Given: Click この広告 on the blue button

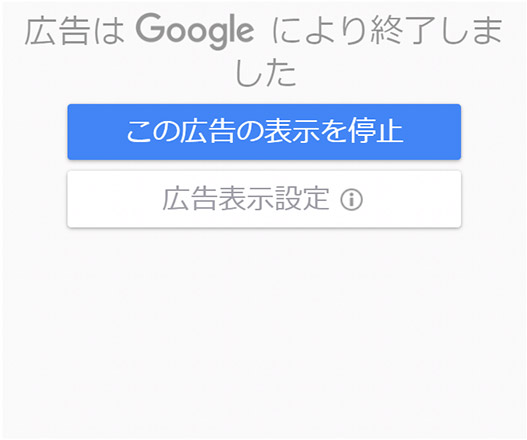Looking at the screenshot, I should tap(180, 131).
